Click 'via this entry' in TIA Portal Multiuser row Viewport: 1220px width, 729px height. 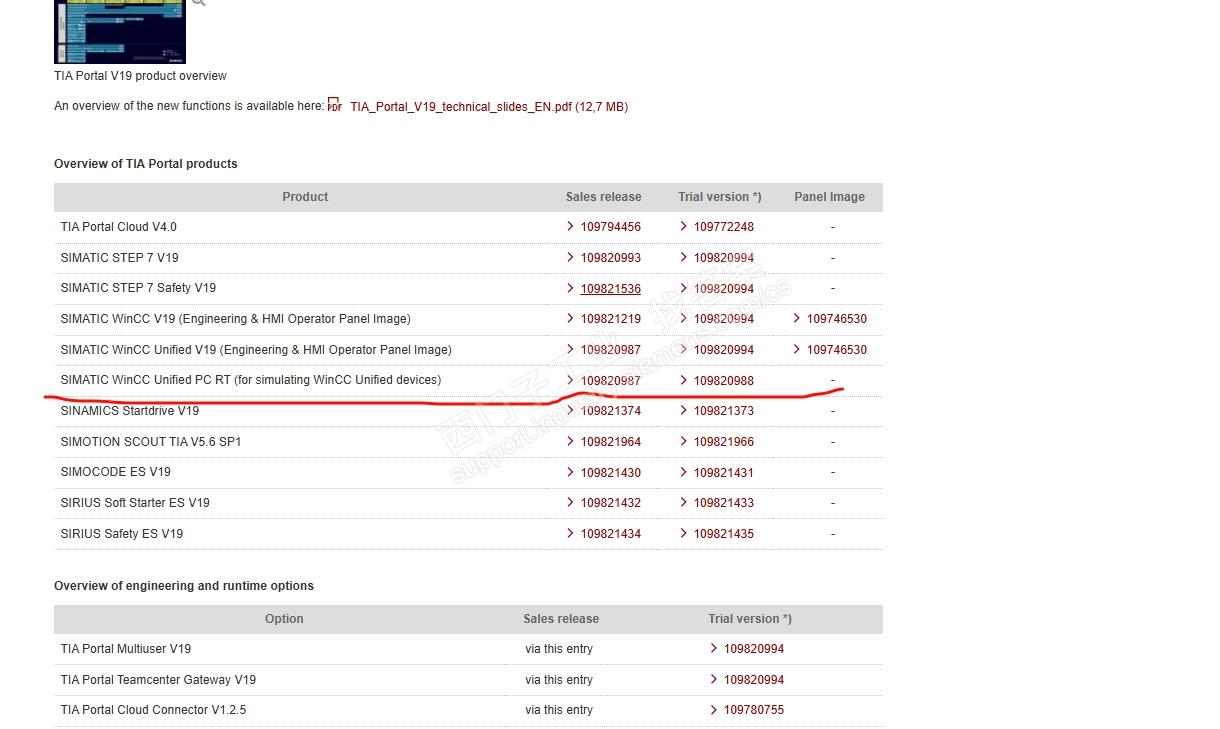[x=559, y=649]
